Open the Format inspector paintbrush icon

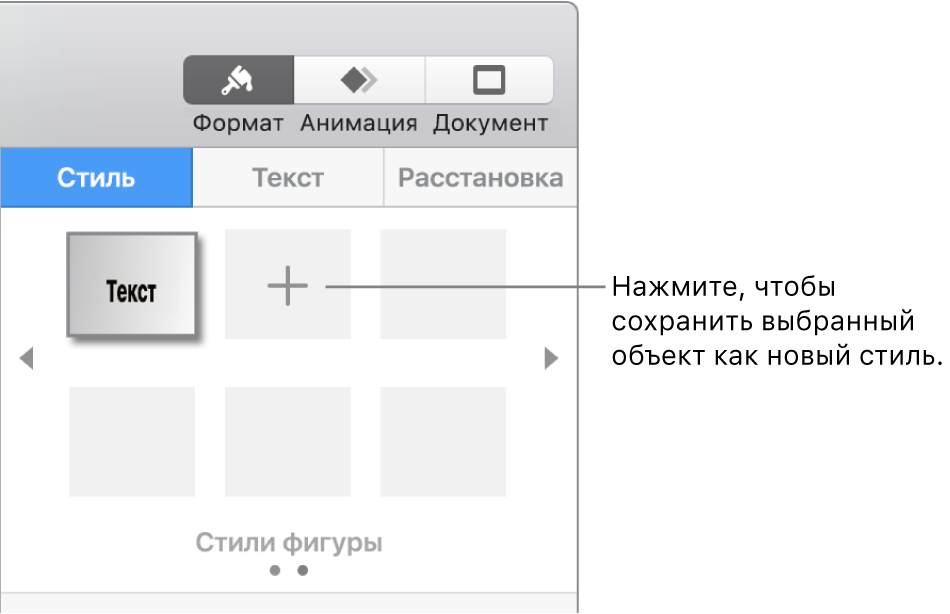point(238,80)
